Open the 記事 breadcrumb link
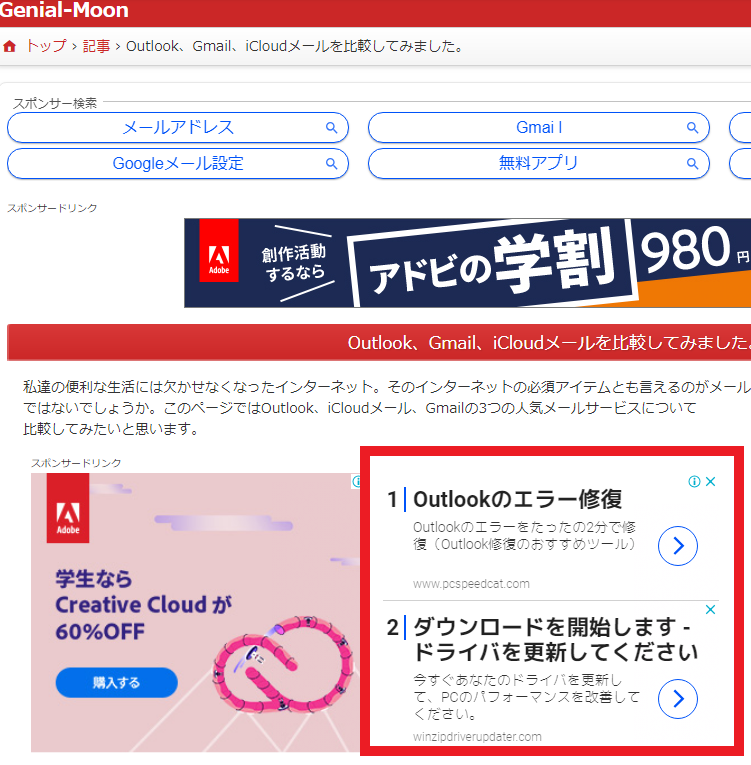Image resolution: width=751 pixels, height=765 pixels. coord(96,46)
